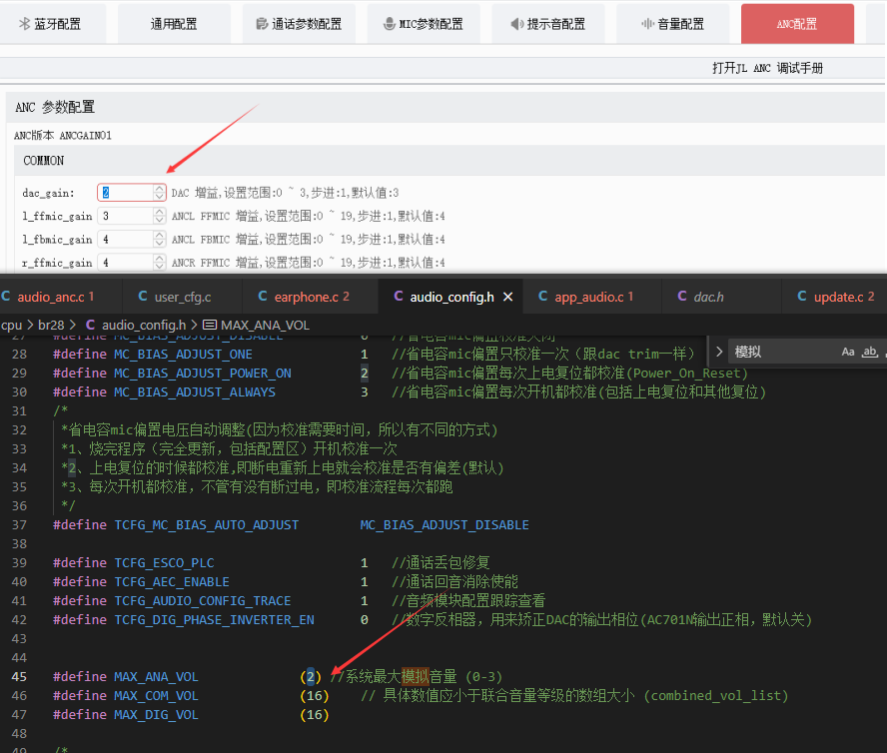Select the MIC参数配置 tab
The image size is (887, 753).
[x=424, y=24]
